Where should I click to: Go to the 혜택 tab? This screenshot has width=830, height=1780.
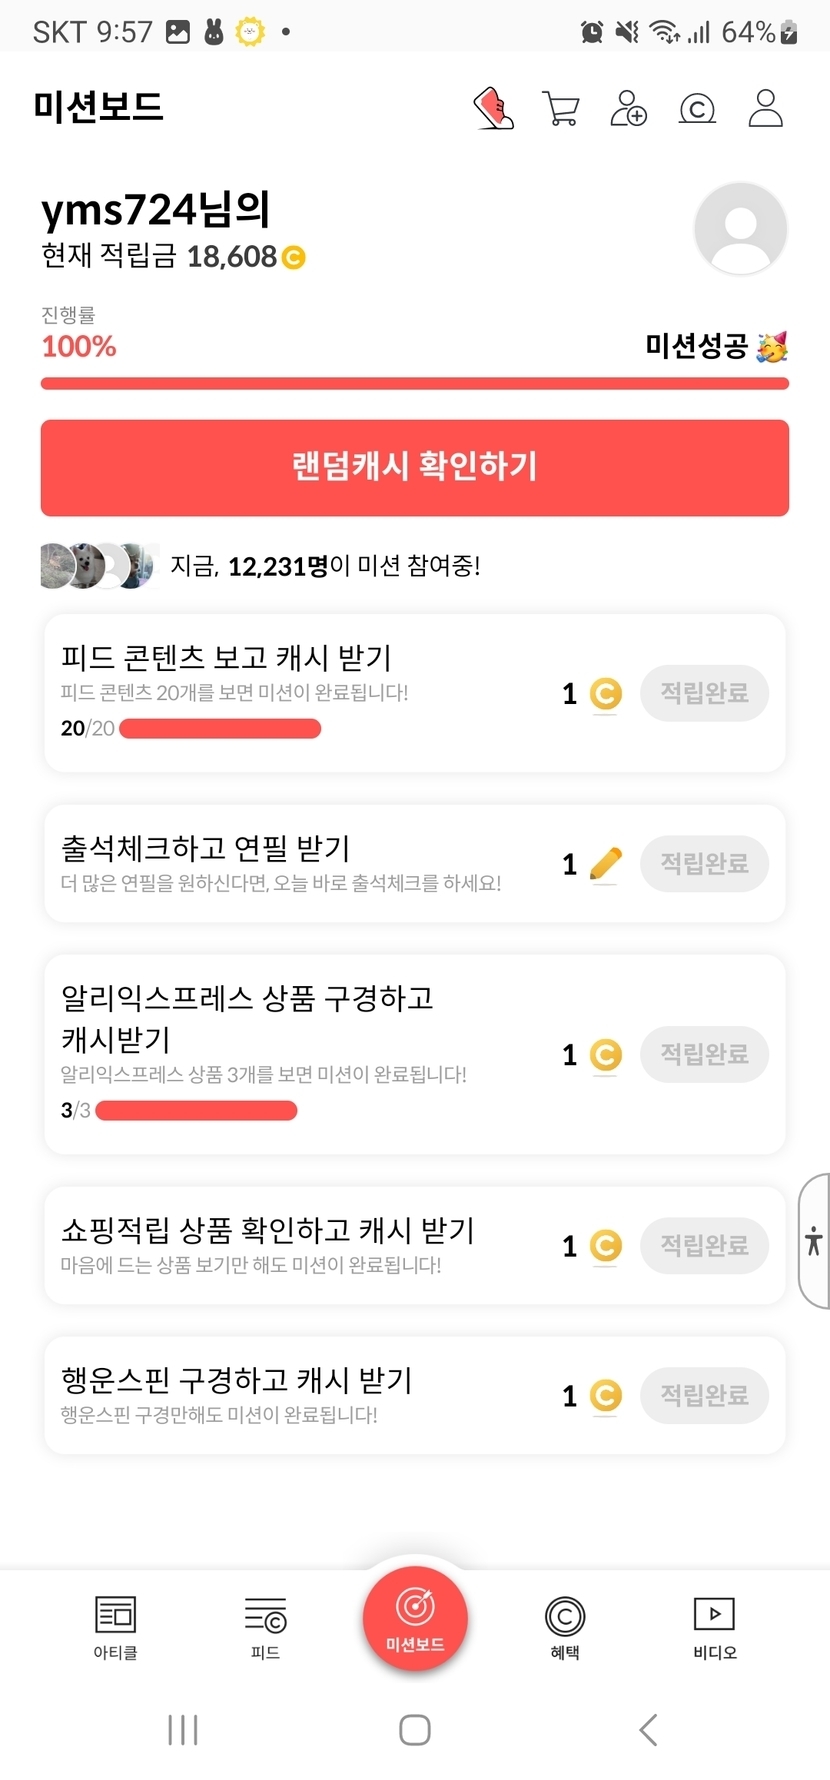[565, 1627]
